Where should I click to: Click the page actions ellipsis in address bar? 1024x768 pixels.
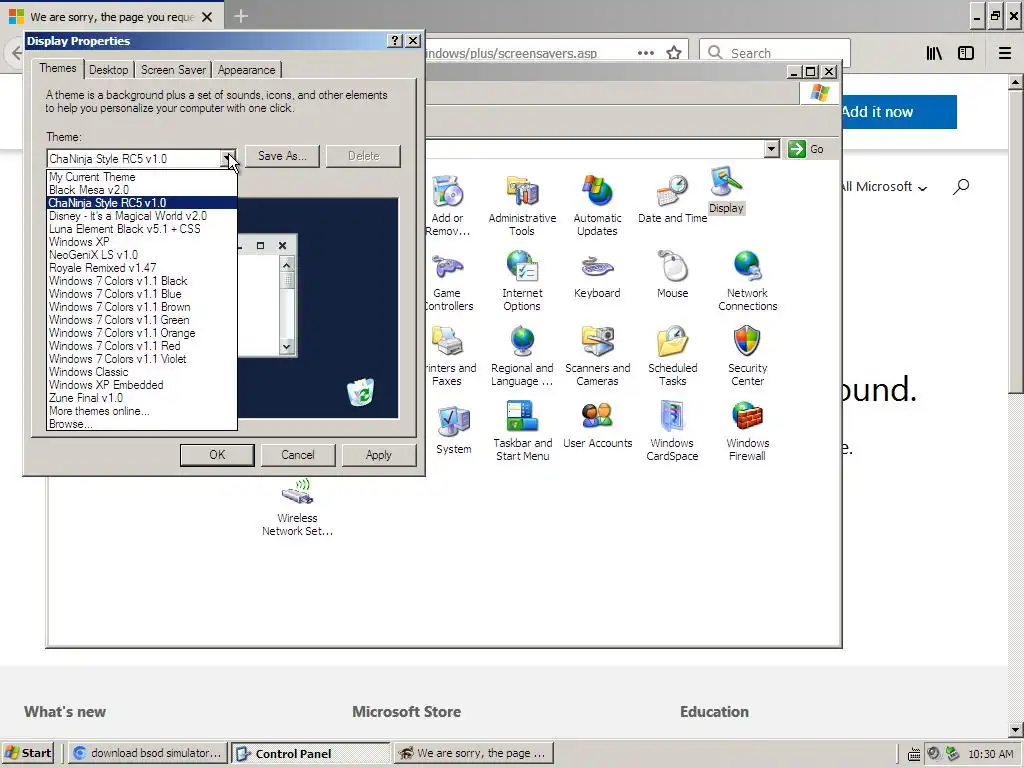[645, 53]
